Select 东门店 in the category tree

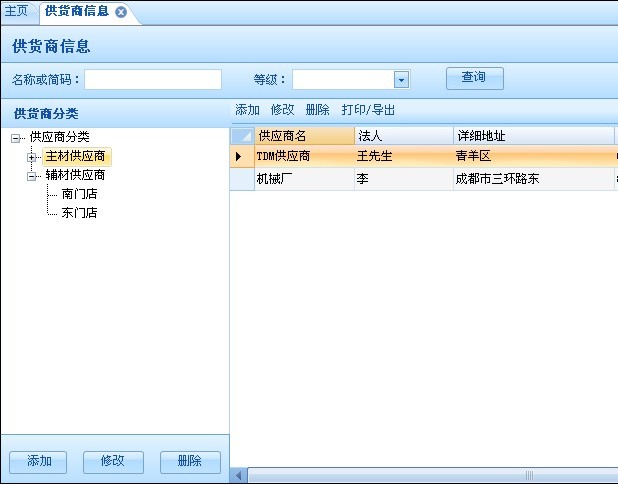click(79, 213)
